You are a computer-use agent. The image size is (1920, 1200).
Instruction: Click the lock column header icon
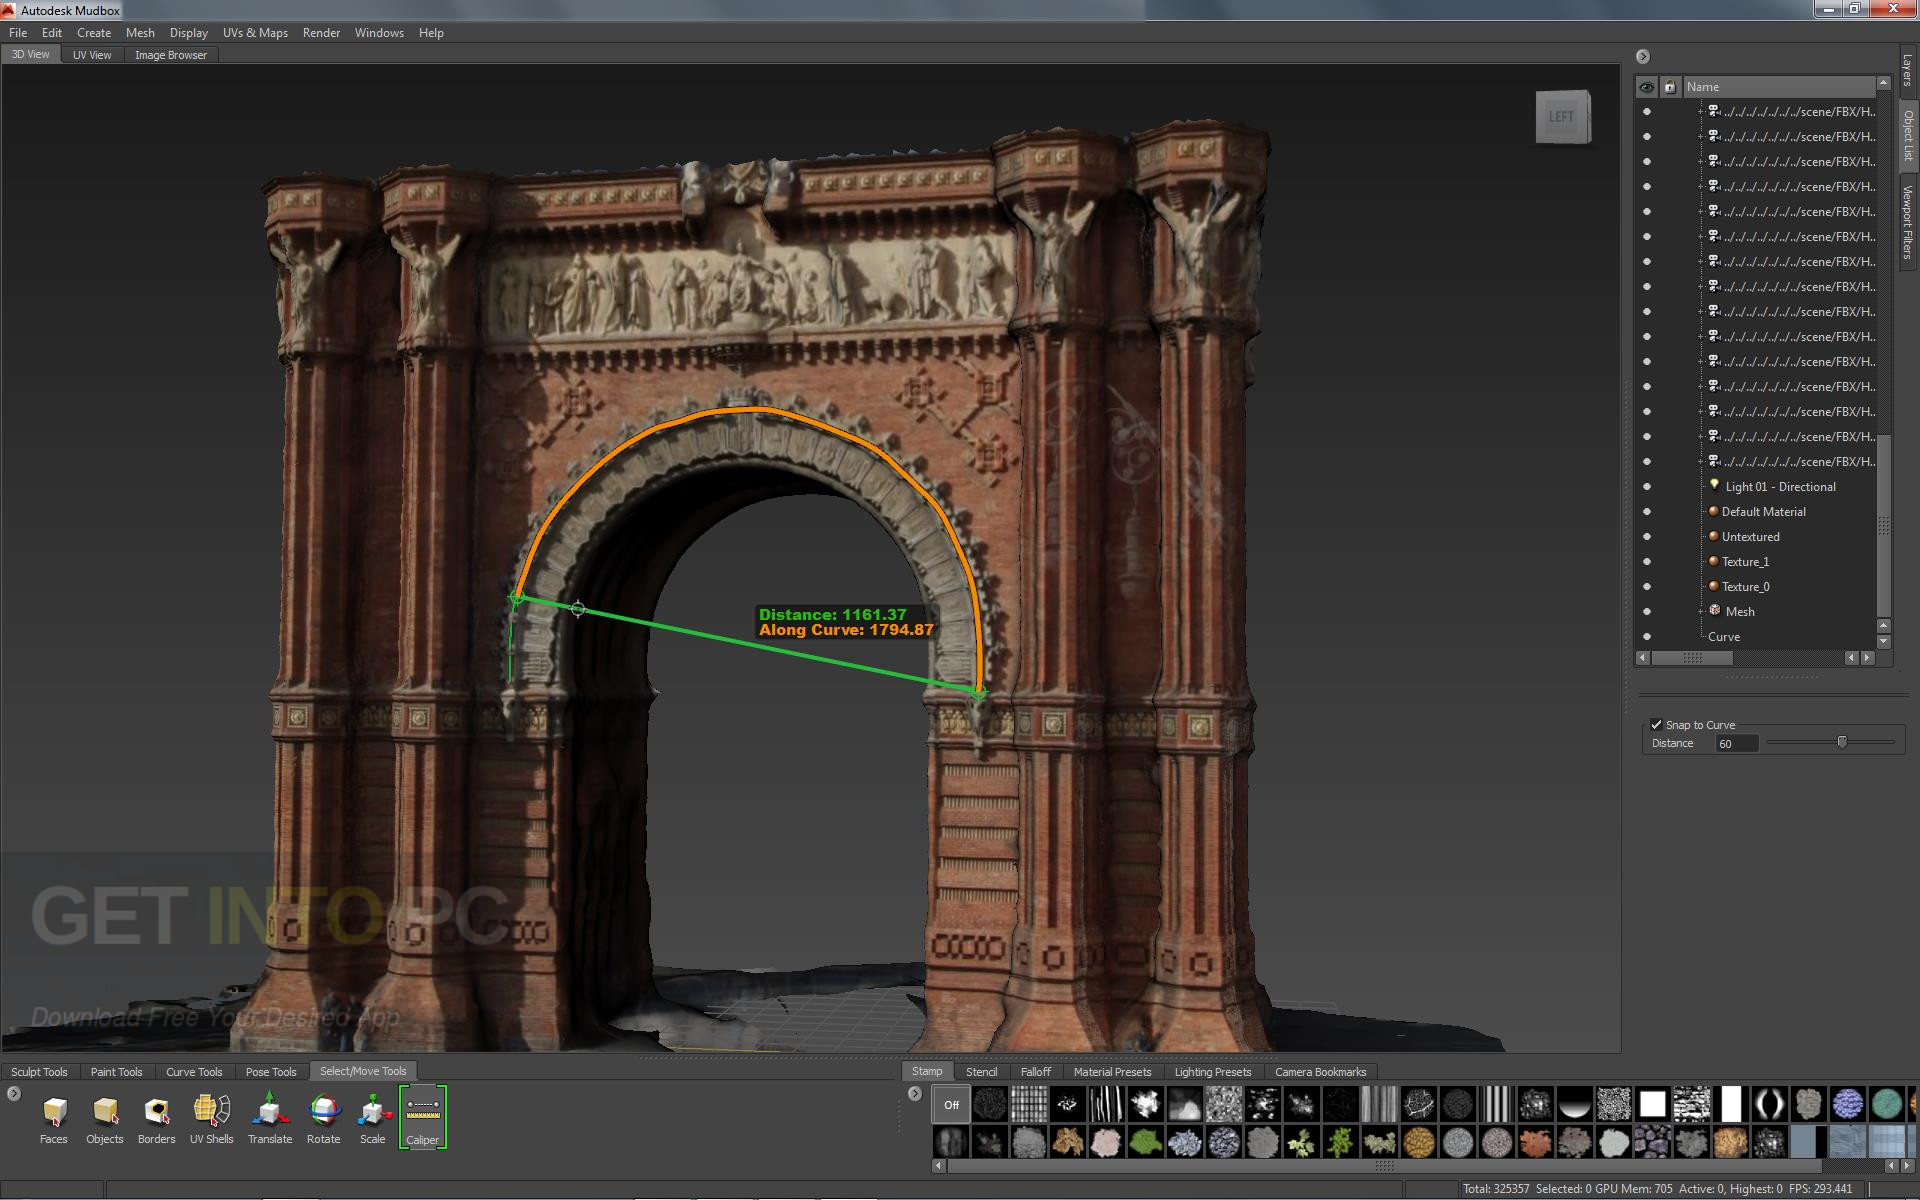[x=1670, y=87]
